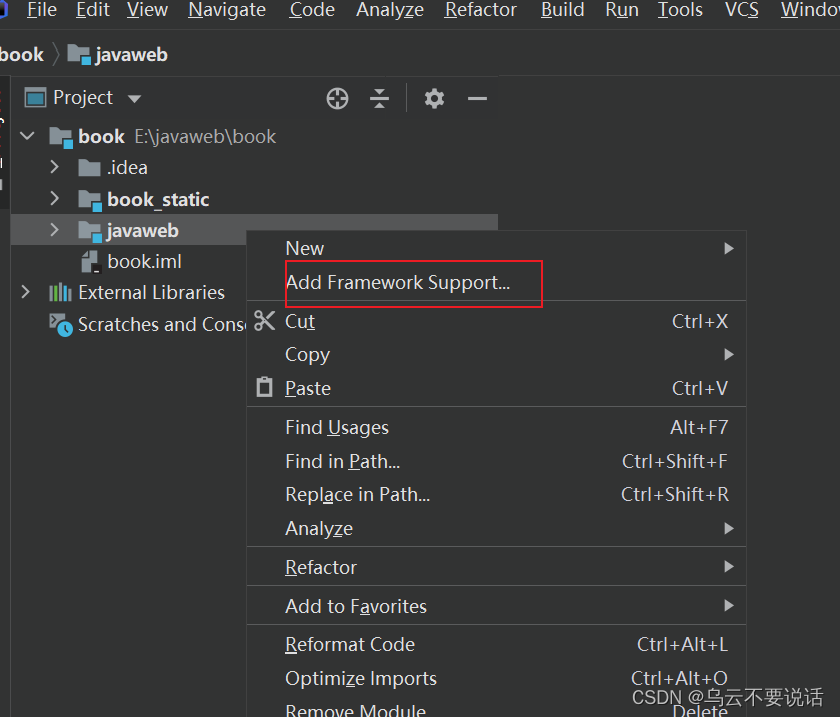Click the External Libraries bar-chart icon
Screen dimensions: 840x717
60,293
